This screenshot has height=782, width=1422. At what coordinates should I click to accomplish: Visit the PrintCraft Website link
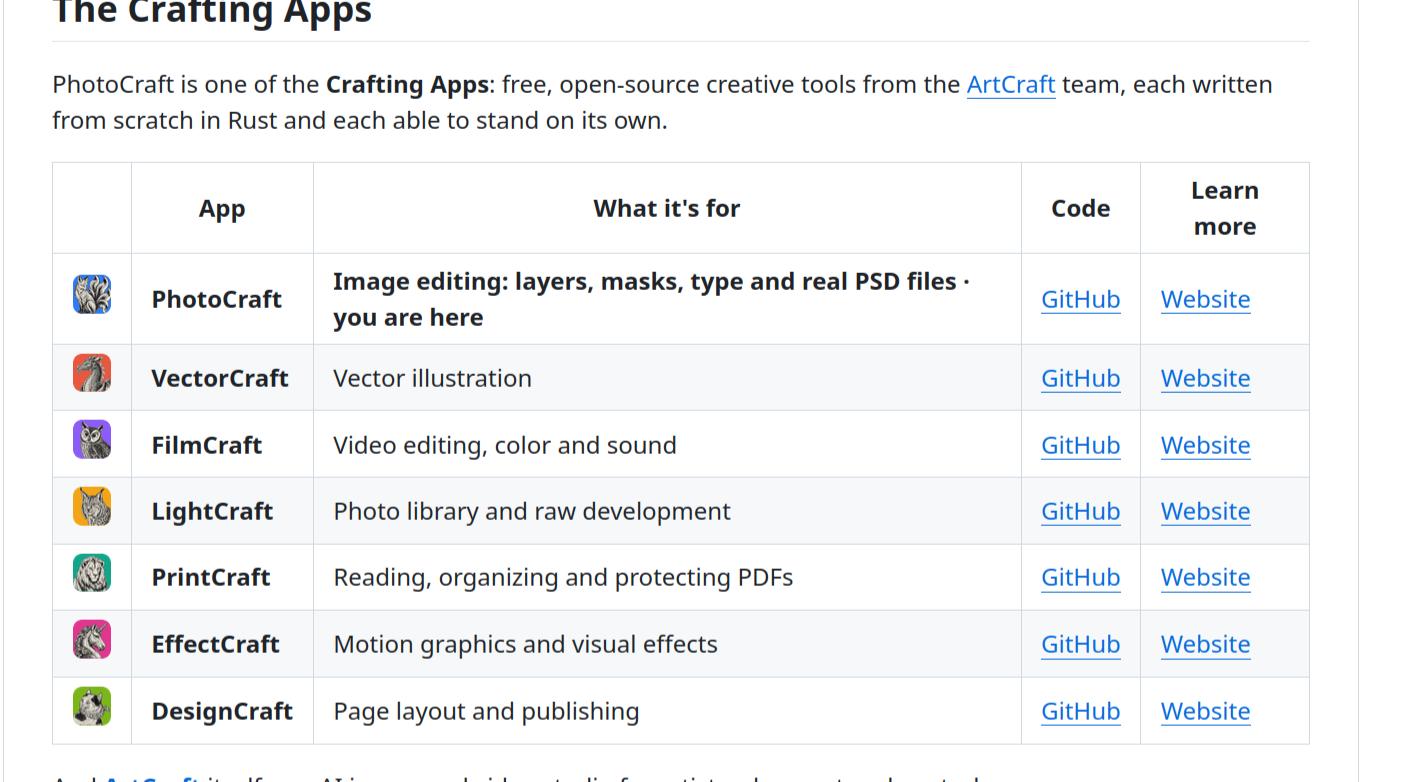point(1205,577)
